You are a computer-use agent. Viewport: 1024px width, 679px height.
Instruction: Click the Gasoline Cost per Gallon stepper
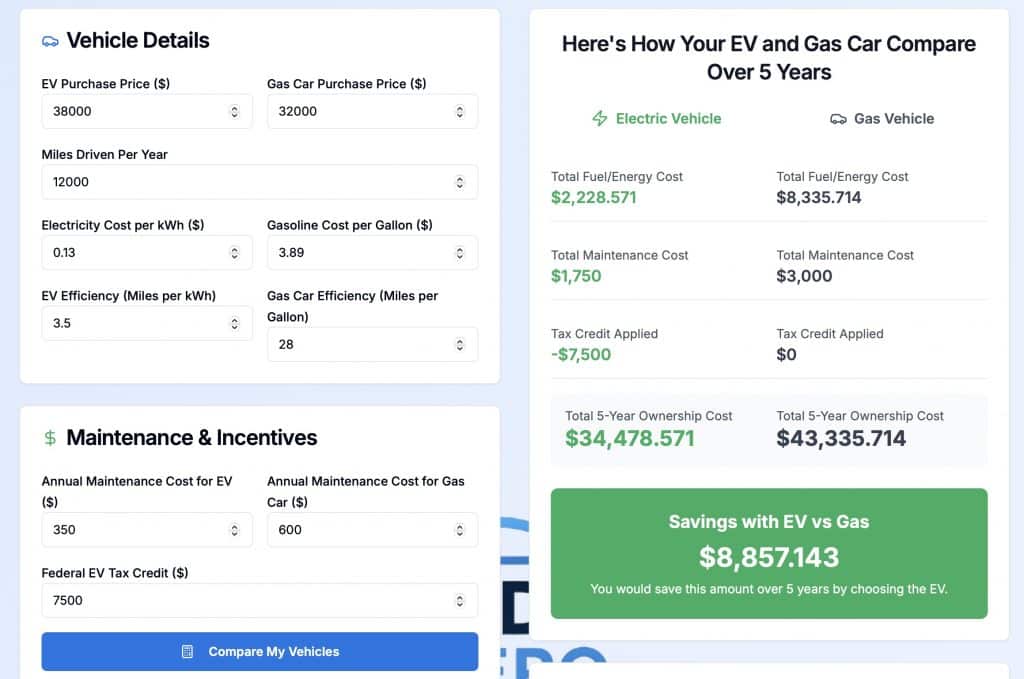460,253
